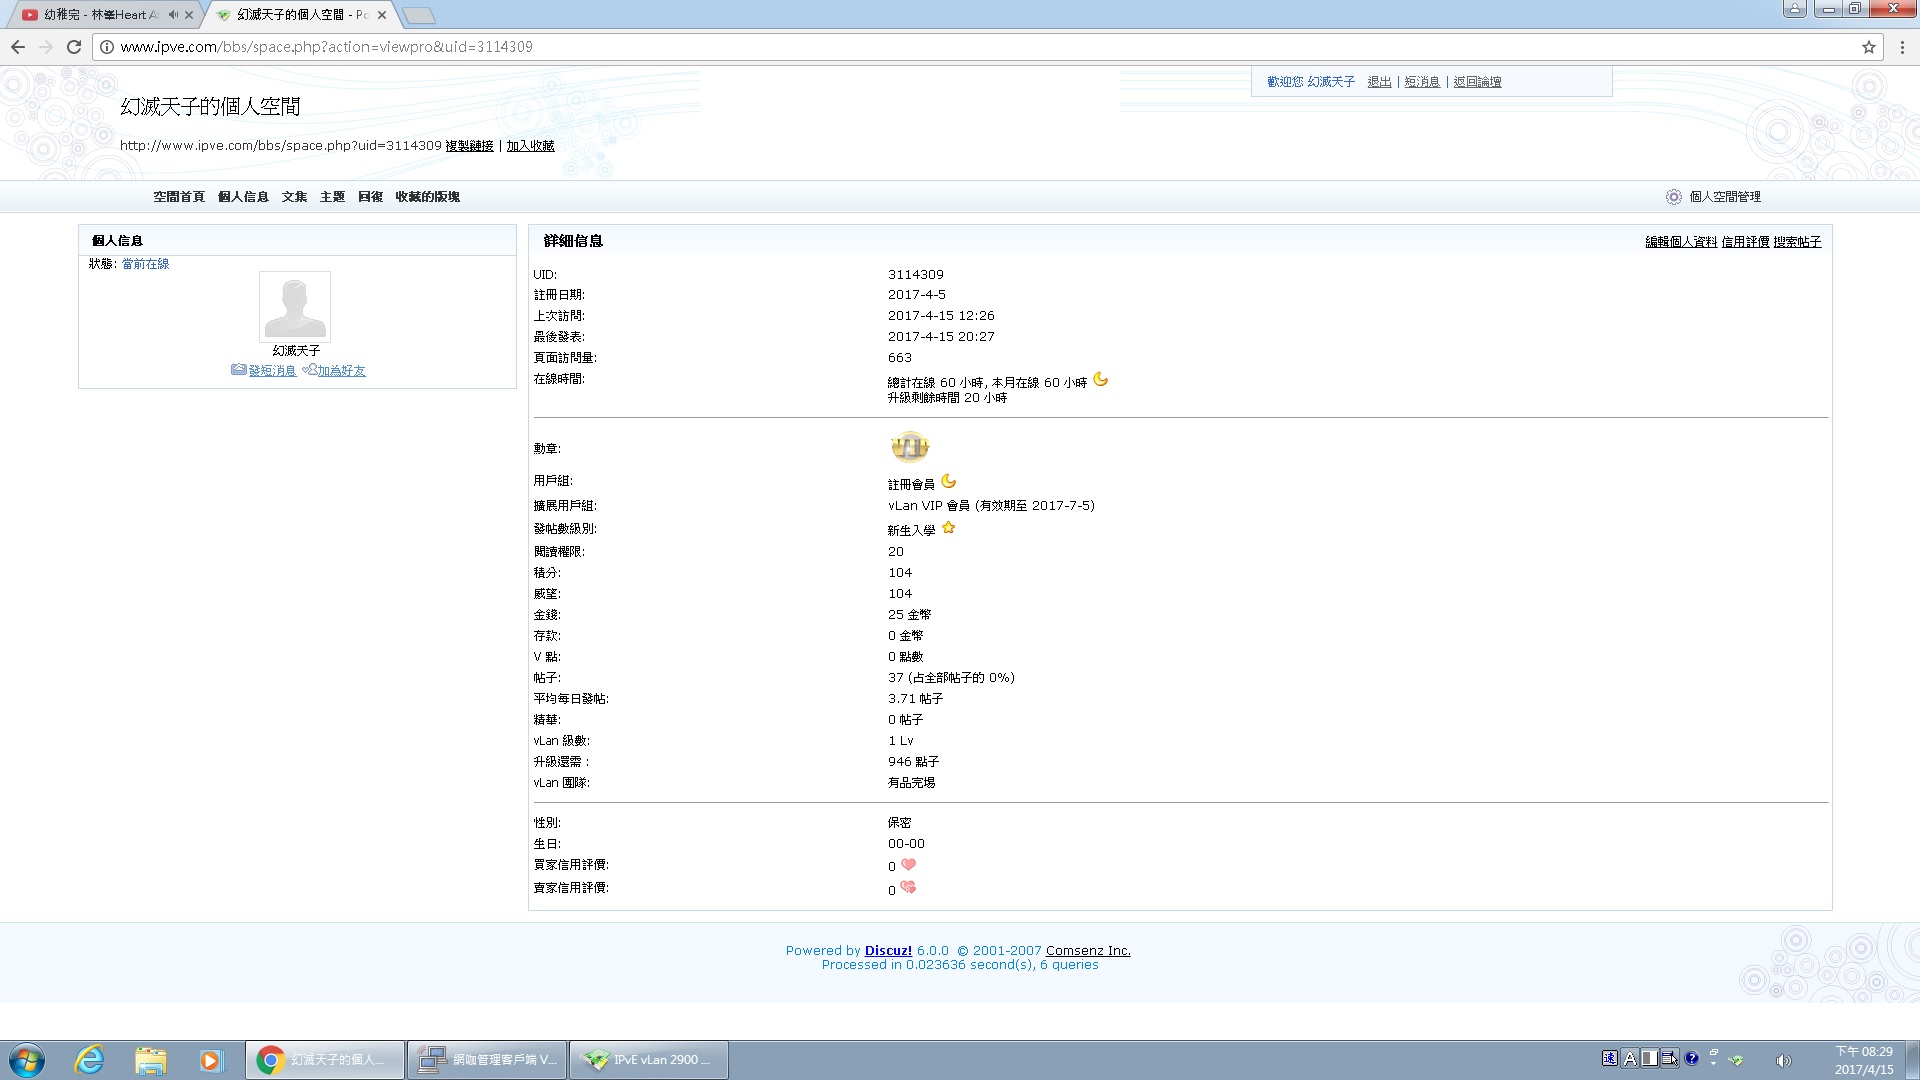Click the 退出 logout link
Image resolution: width=1920 pixels, height=1080 pixels.
[x=1379, y=82]
